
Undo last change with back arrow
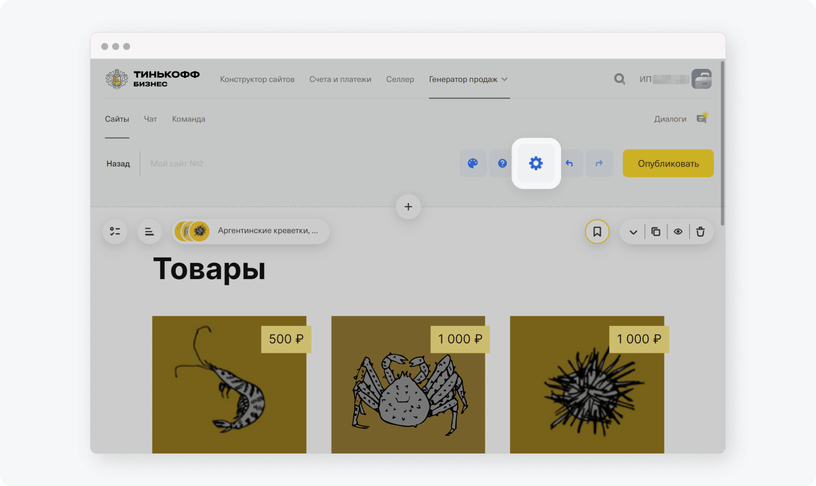pyautogui.click(x=570, y=163)
